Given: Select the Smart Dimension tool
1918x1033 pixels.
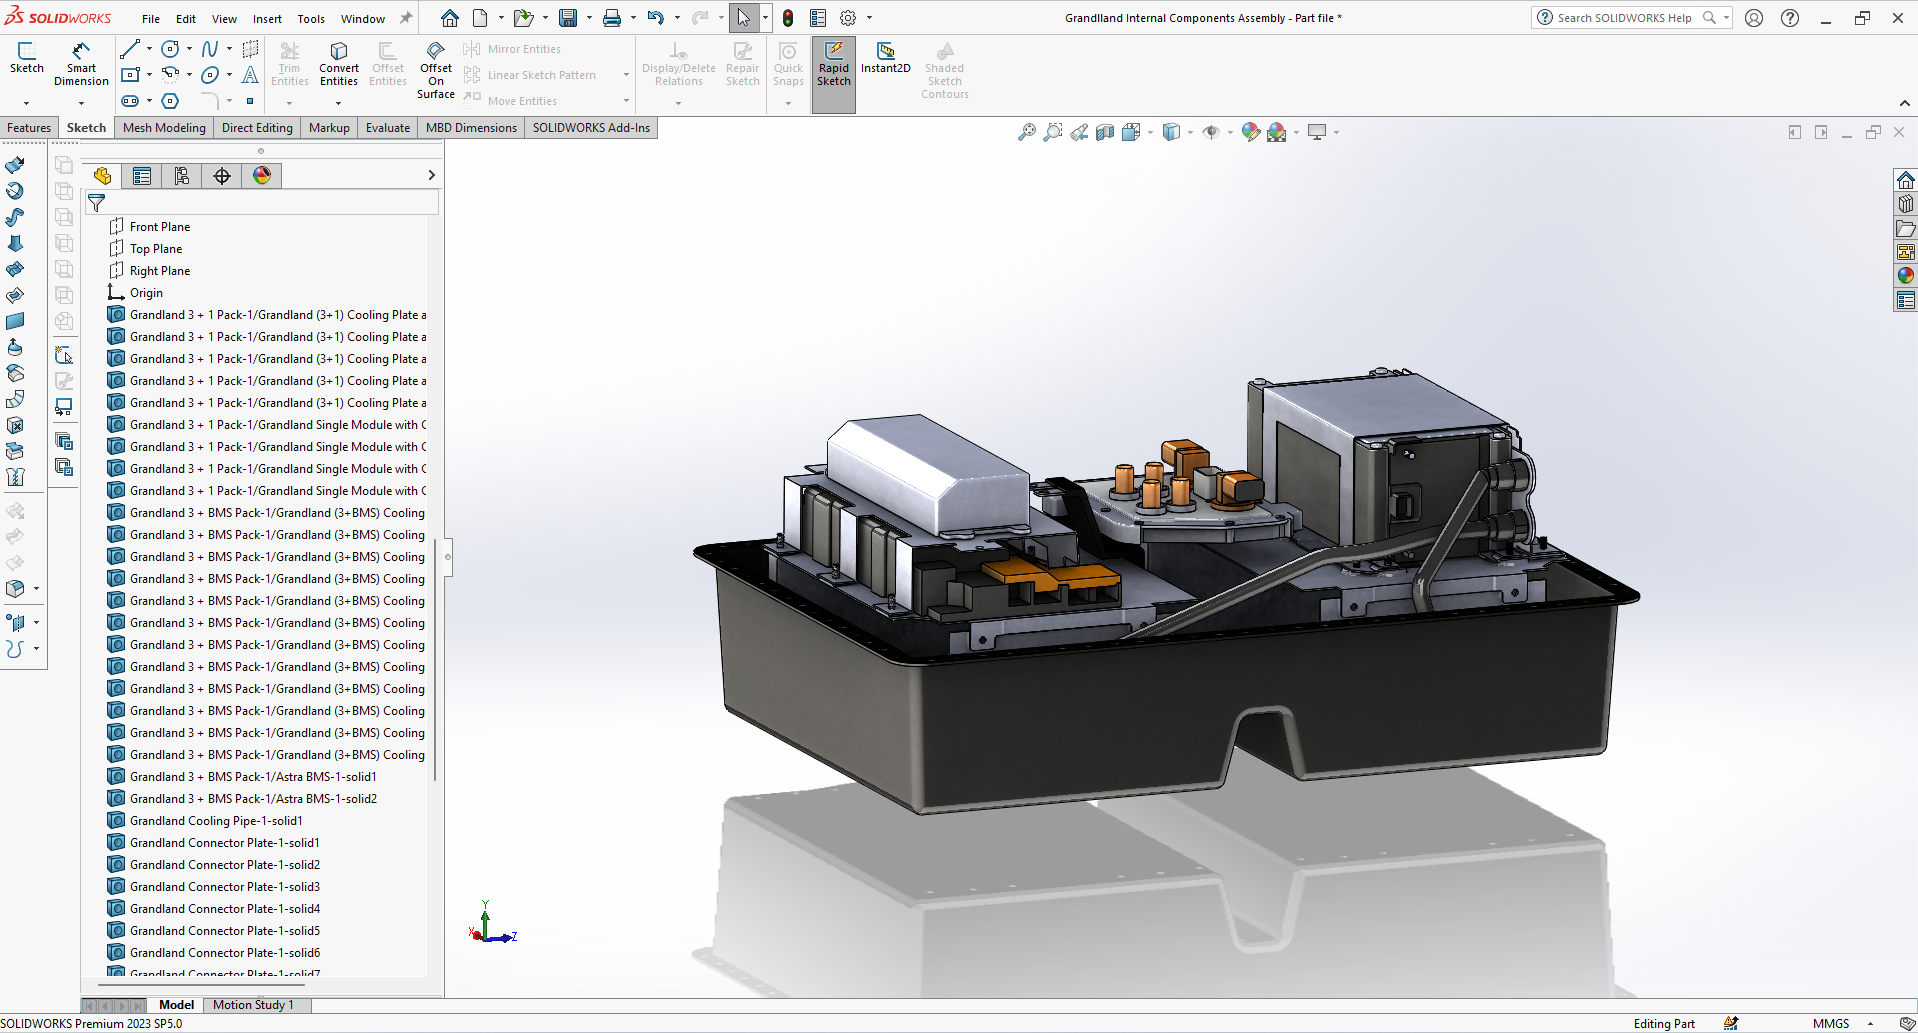Looking at the screenshot, I should [x=81, y=64].
